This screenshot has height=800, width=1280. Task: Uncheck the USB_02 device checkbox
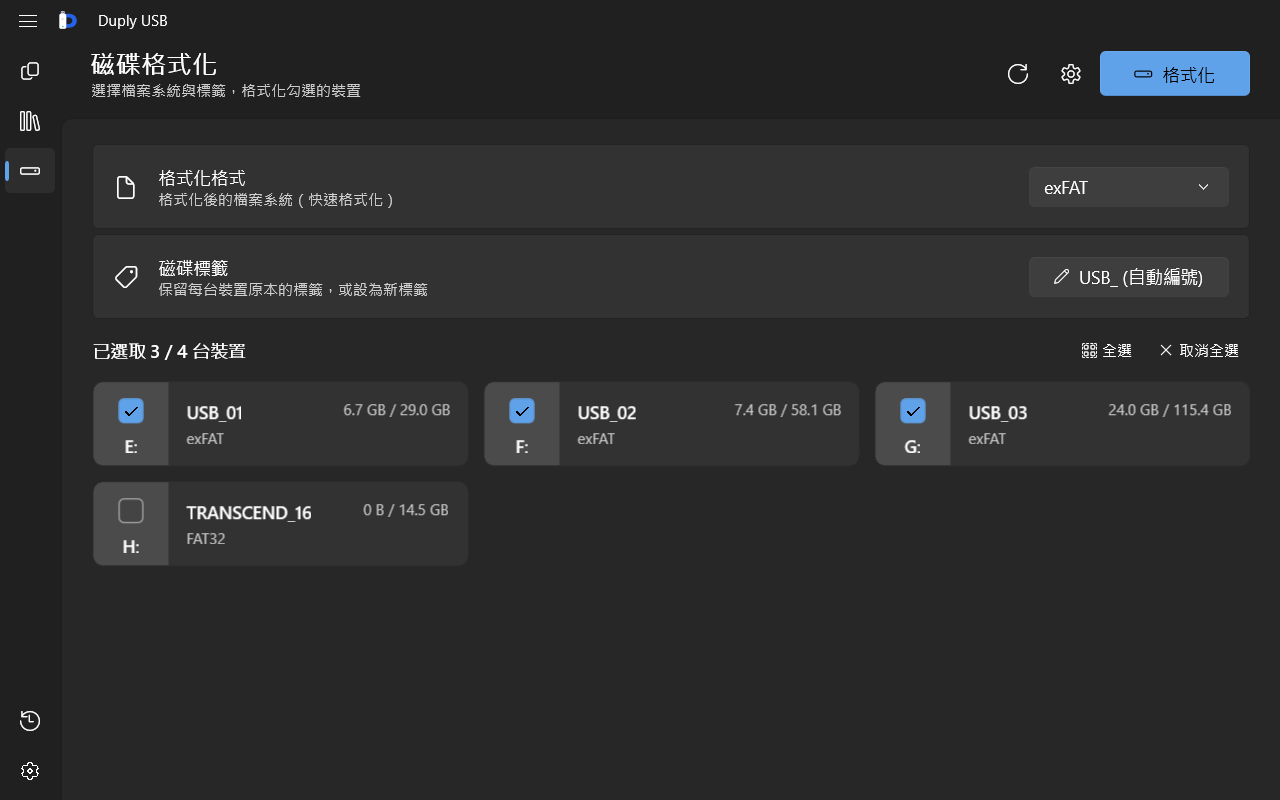click(x=522, y=411)
